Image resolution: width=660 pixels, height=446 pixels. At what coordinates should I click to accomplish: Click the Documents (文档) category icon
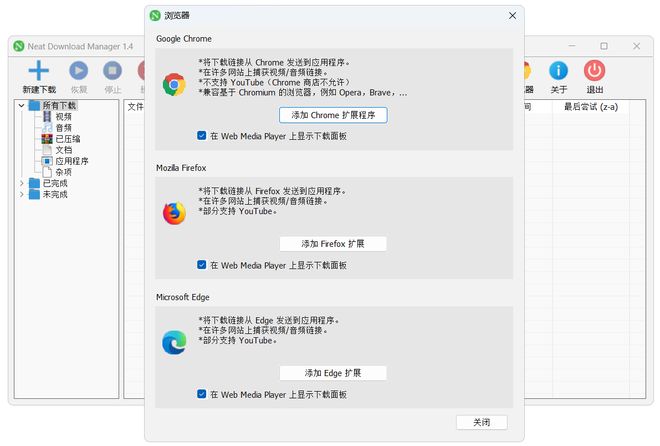[47, 150]
